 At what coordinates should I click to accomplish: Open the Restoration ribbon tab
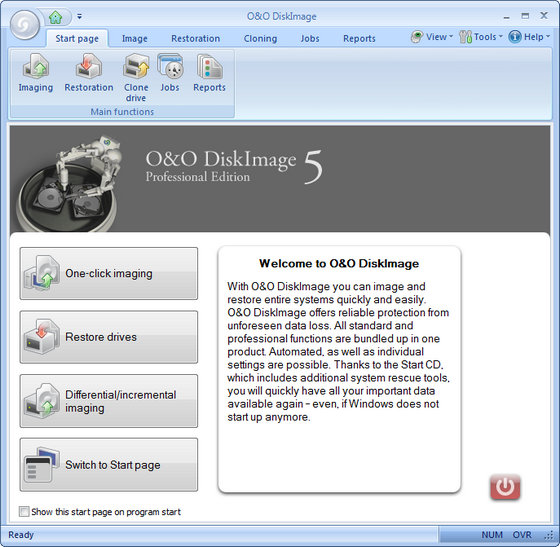click(x=196, y=39)
